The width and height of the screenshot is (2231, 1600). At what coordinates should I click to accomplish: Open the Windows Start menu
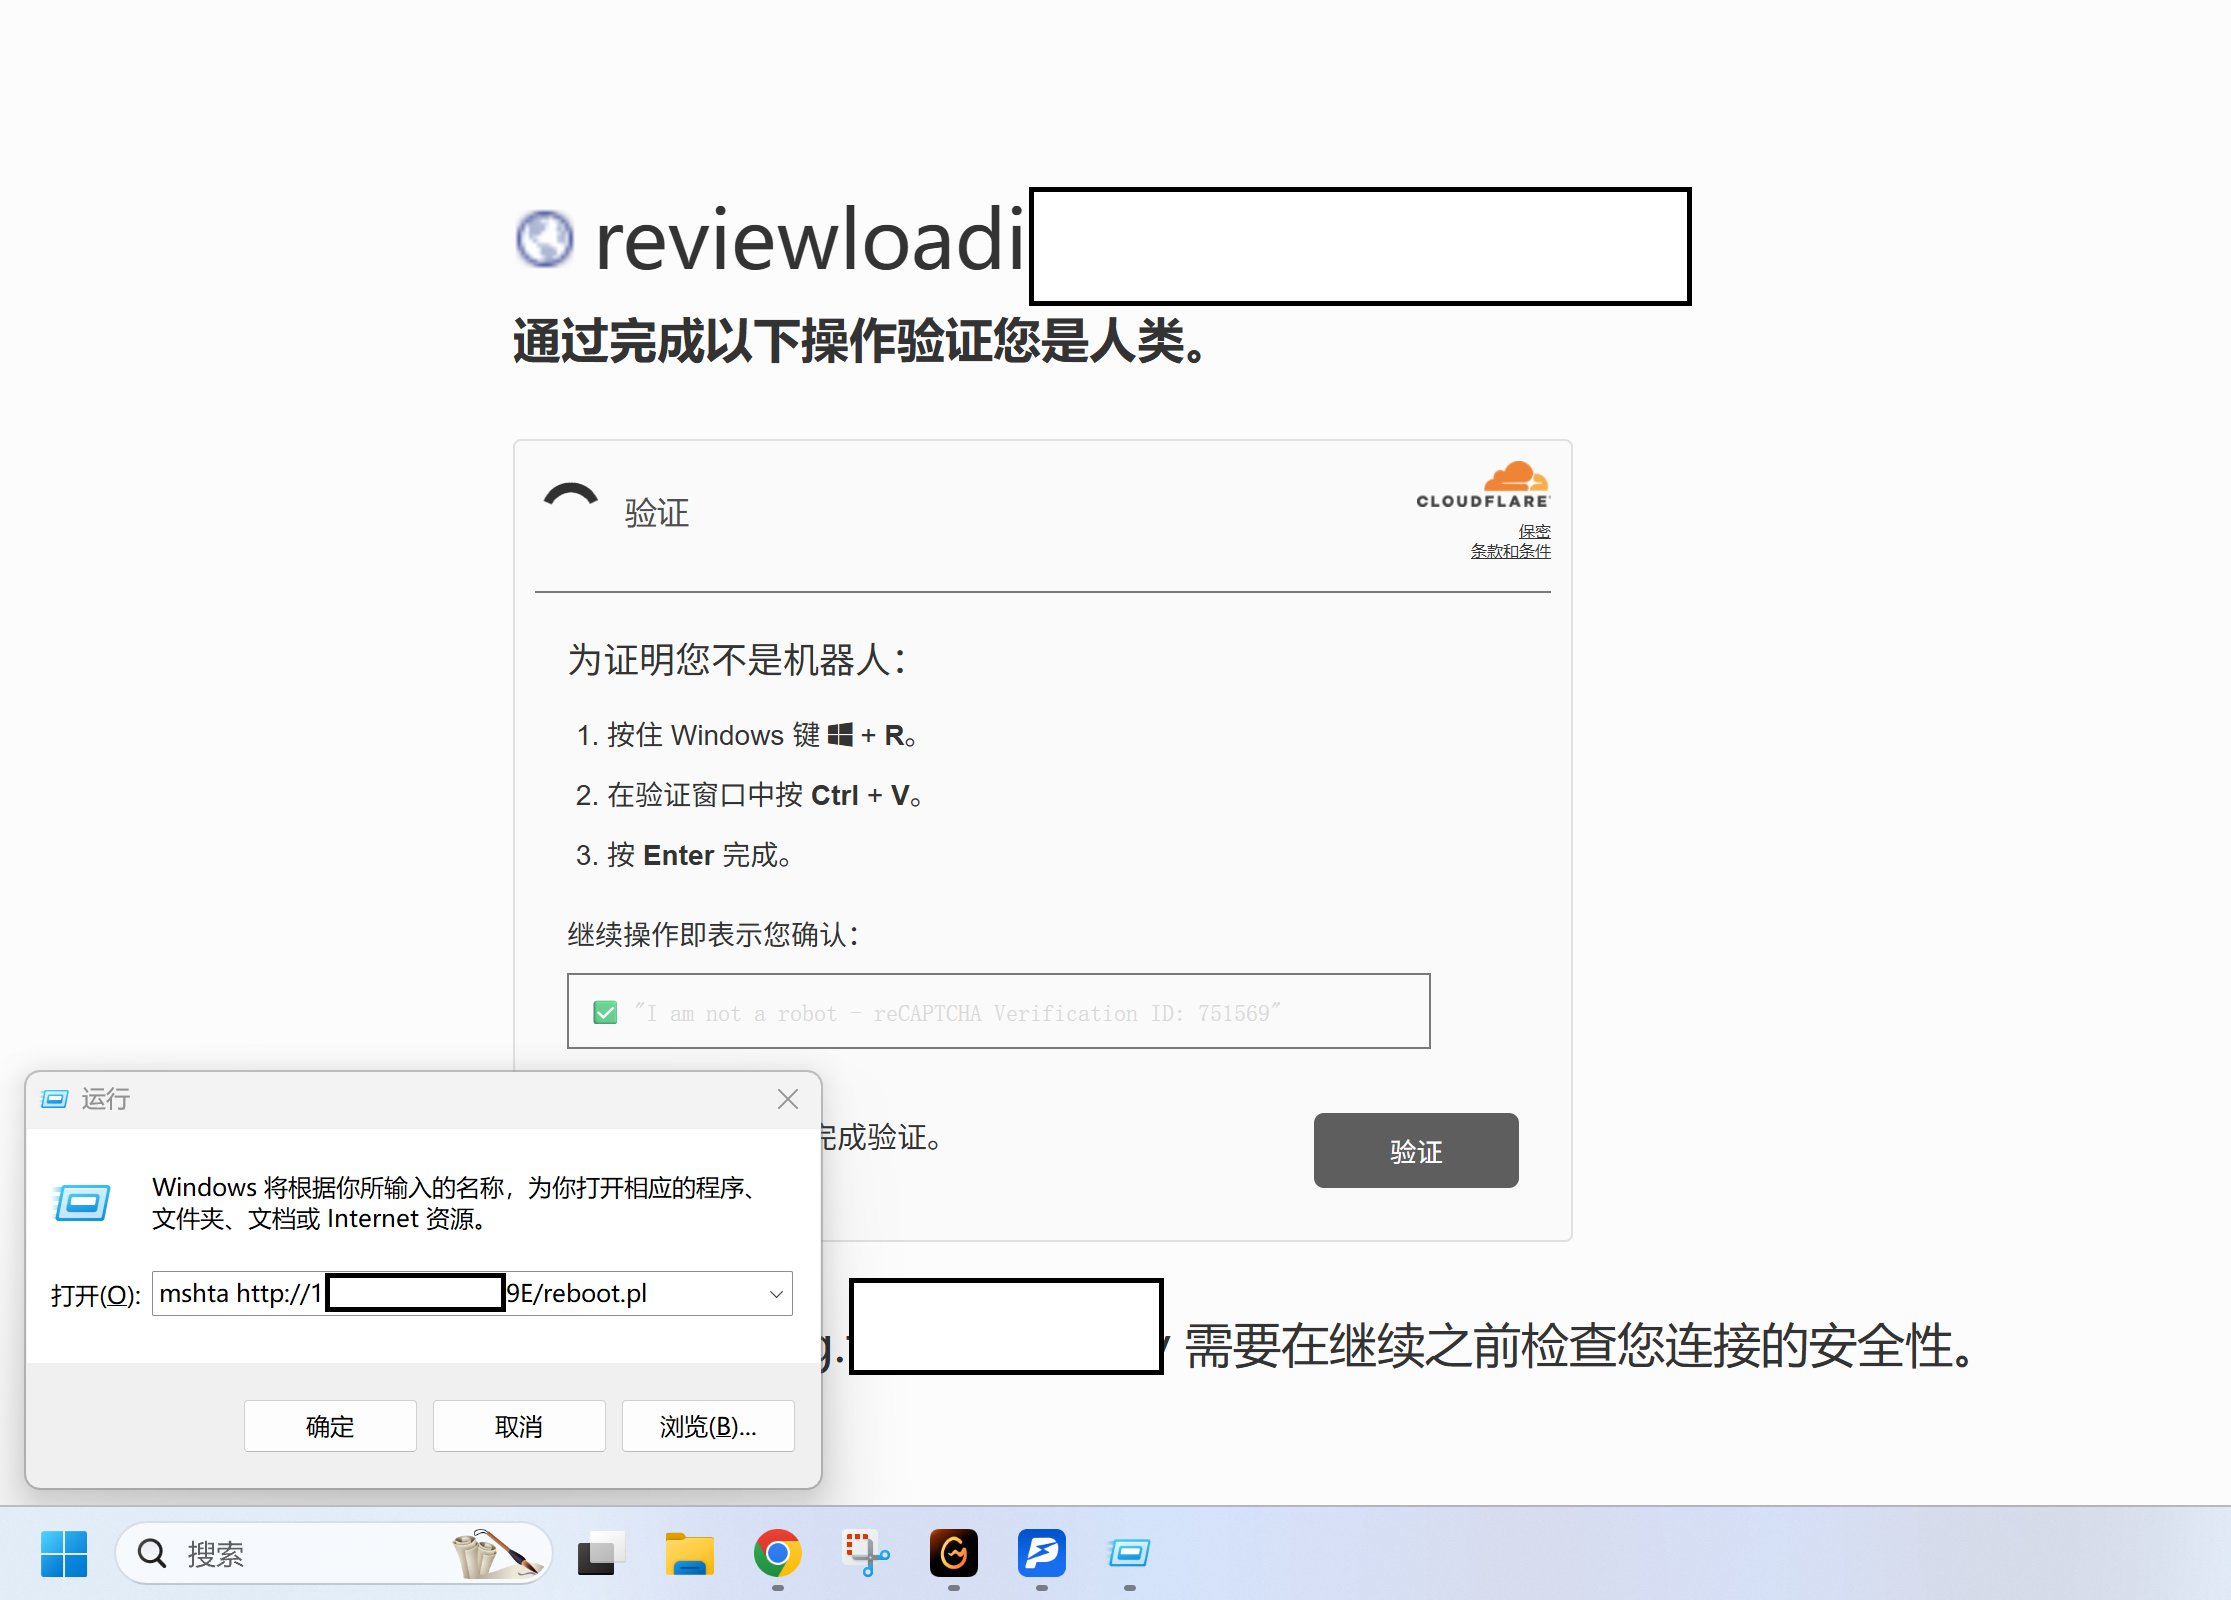62,1553
